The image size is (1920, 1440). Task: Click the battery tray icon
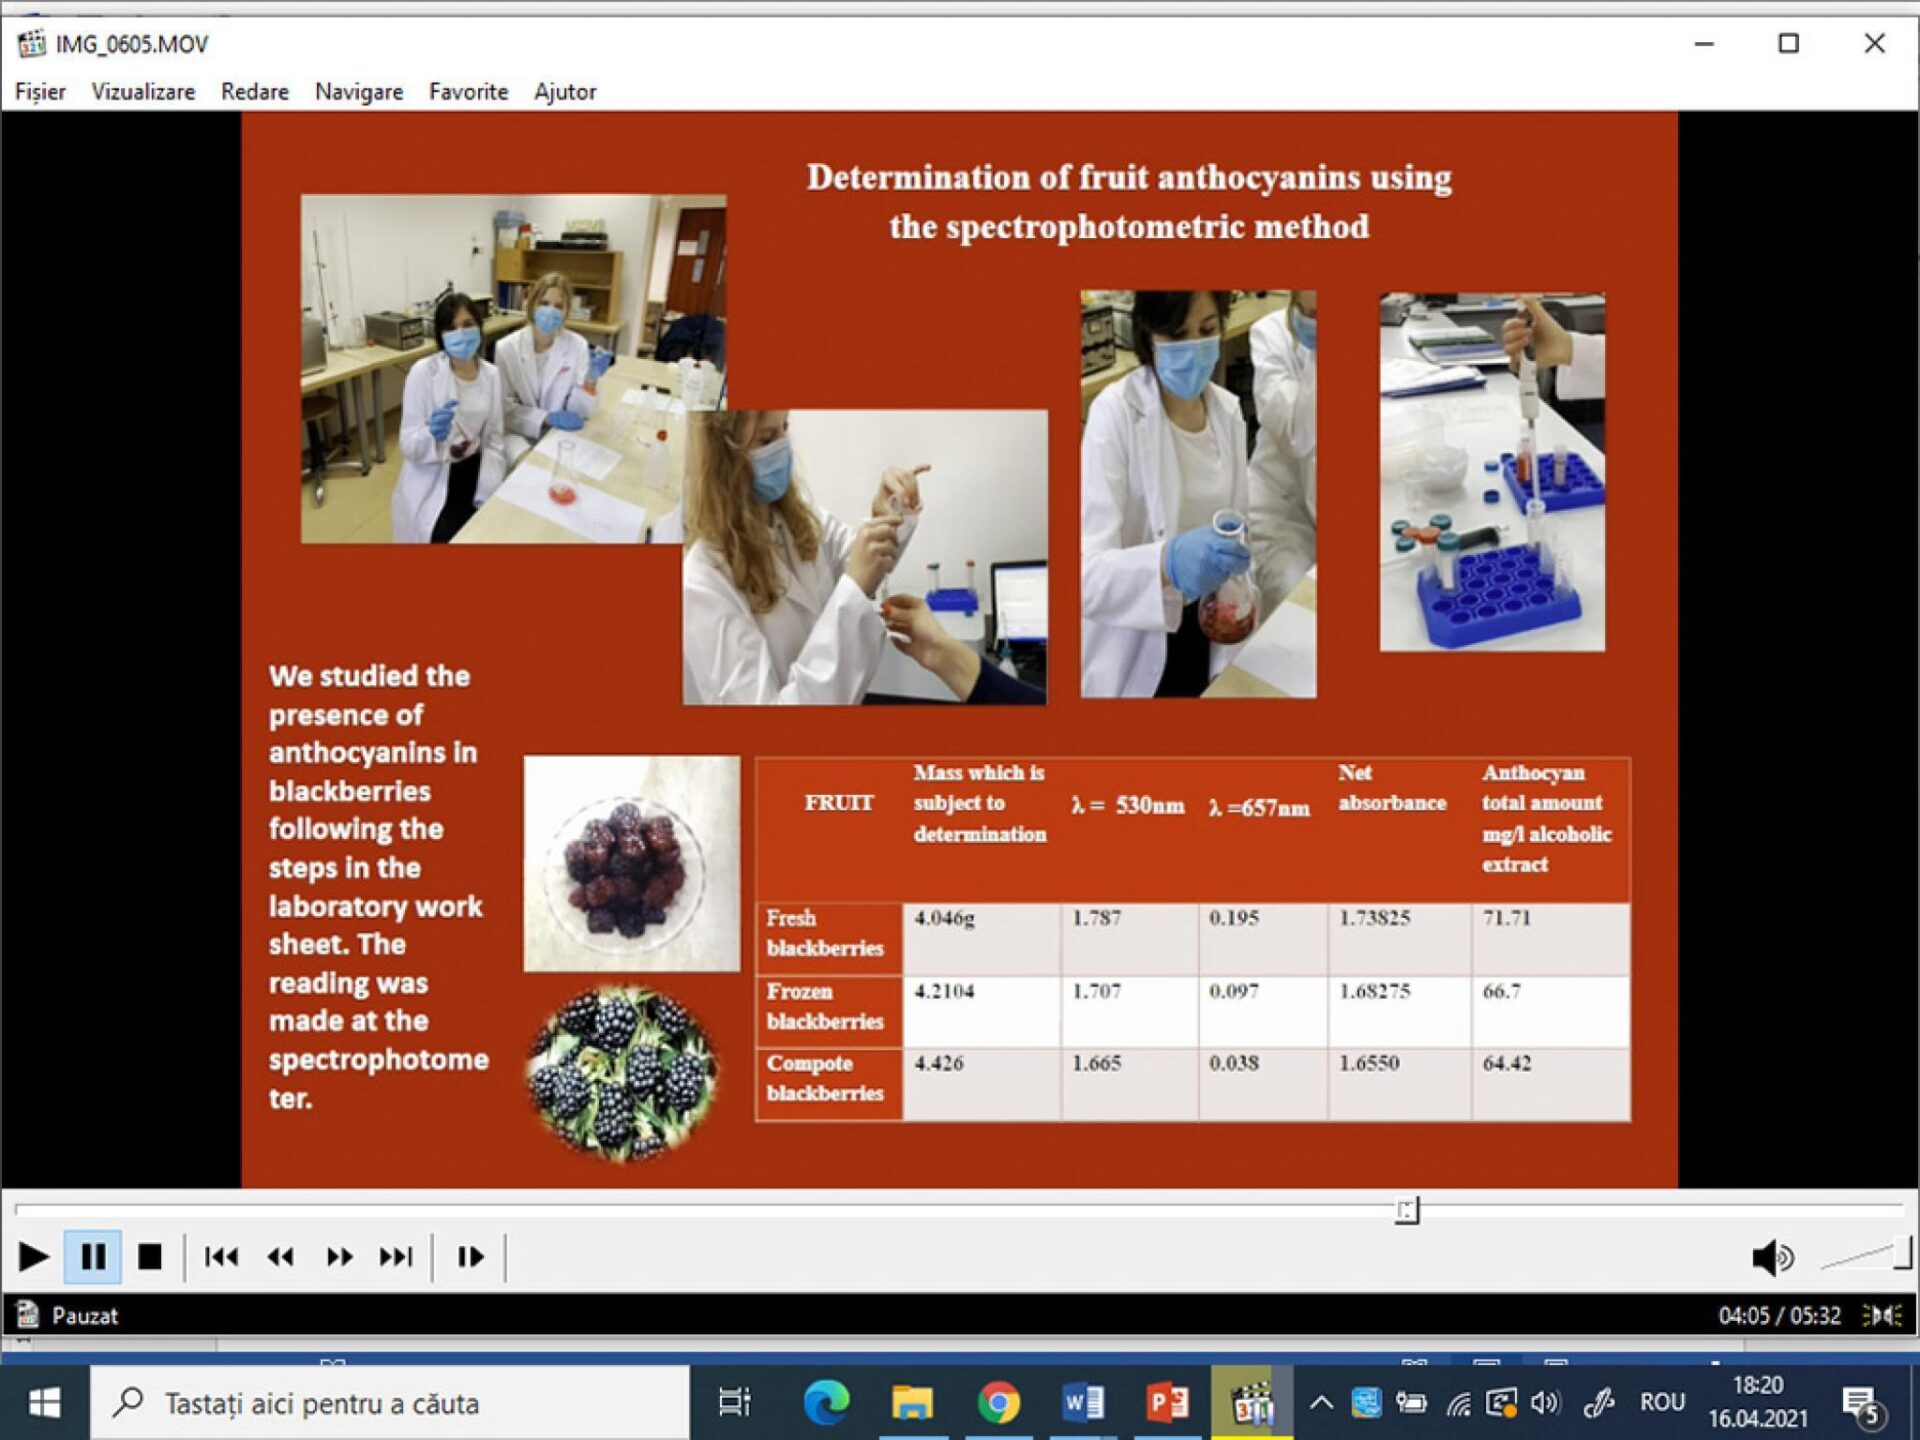point(1412,1403)
